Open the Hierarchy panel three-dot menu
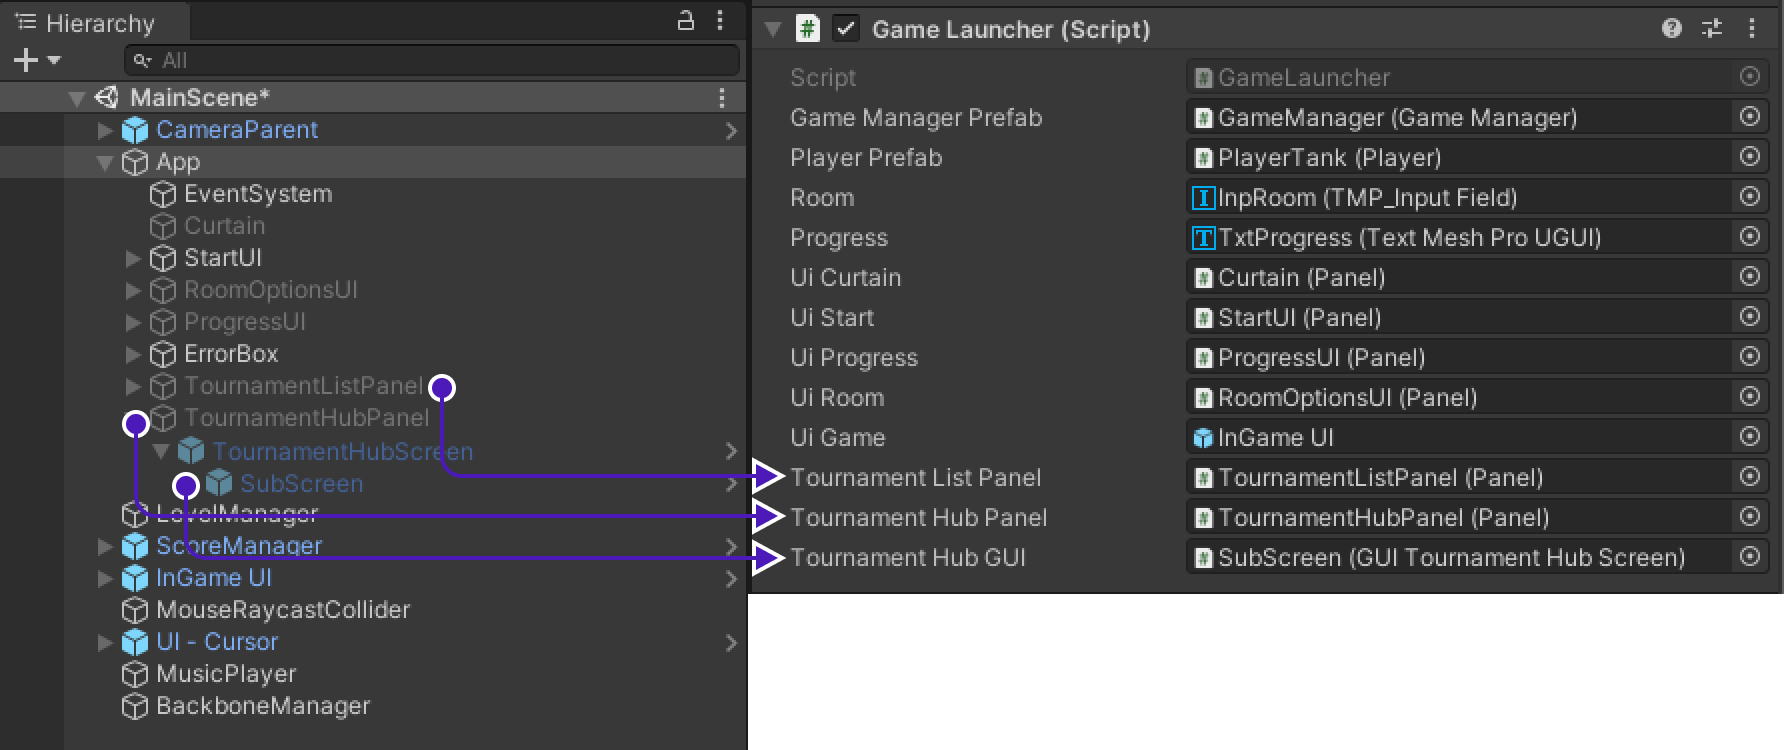 [x=720, y=21]
